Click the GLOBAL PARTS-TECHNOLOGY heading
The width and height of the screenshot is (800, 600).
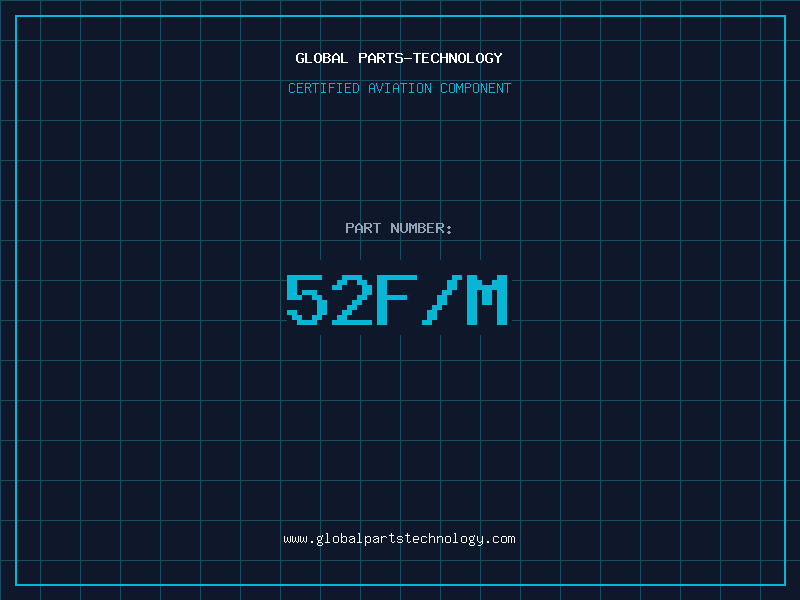pyautogui.click(x=399, y=58)
